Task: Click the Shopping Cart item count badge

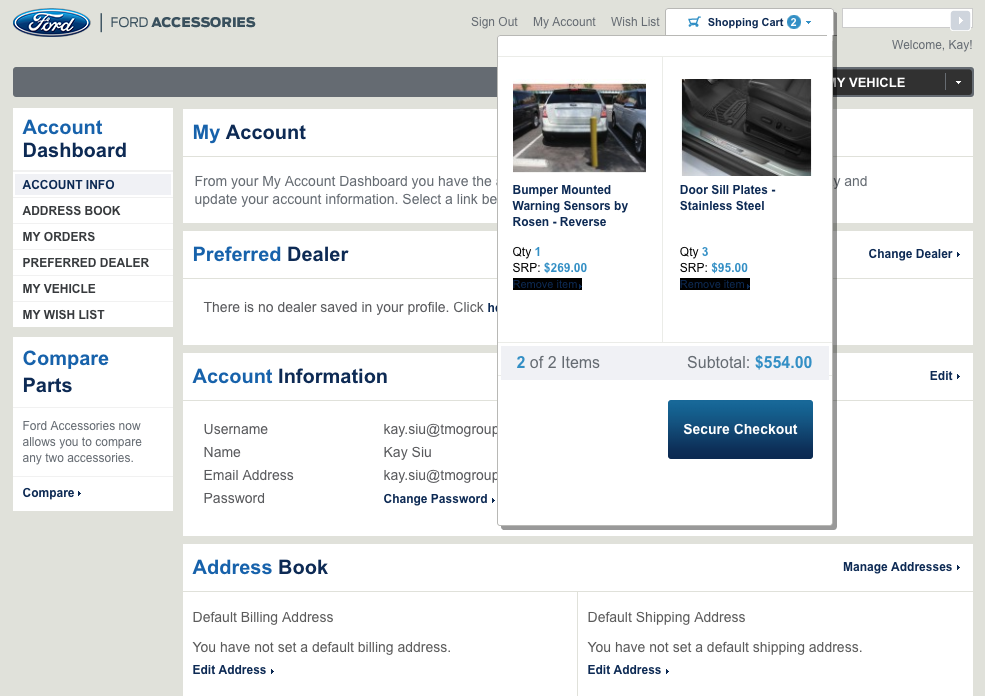Action: point(794,22)
